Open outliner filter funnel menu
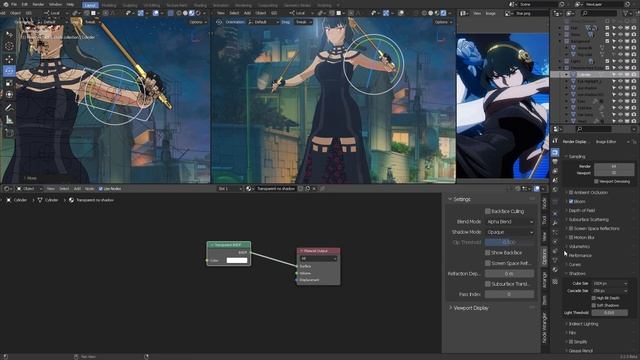Viewport: 640px width, 360px height. click(627, 13)
